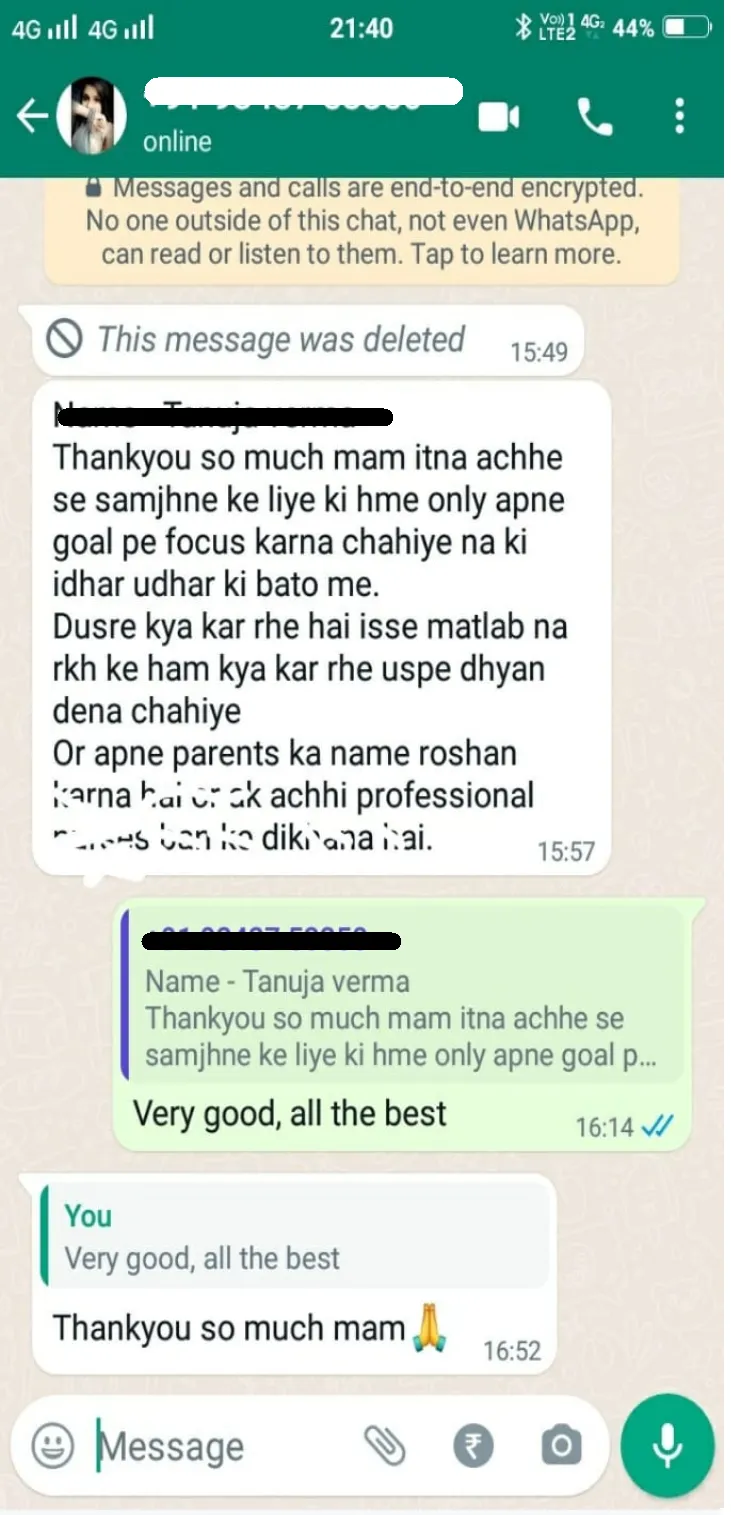This screenshot has width=731, height=1515.
Task: Open the contact's profile picture
Action: pos(91,116)
